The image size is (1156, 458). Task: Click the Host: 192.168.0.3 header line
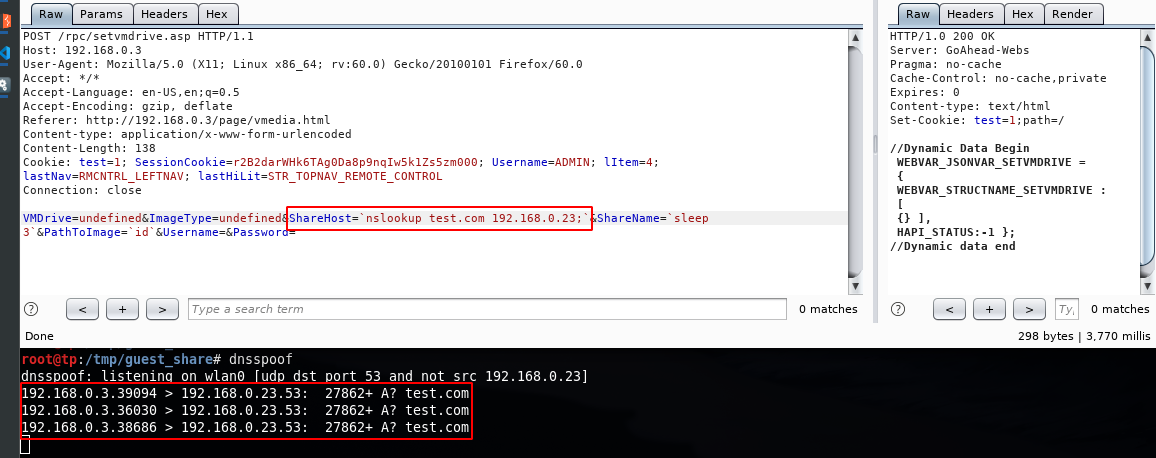[x=82, y=50]
